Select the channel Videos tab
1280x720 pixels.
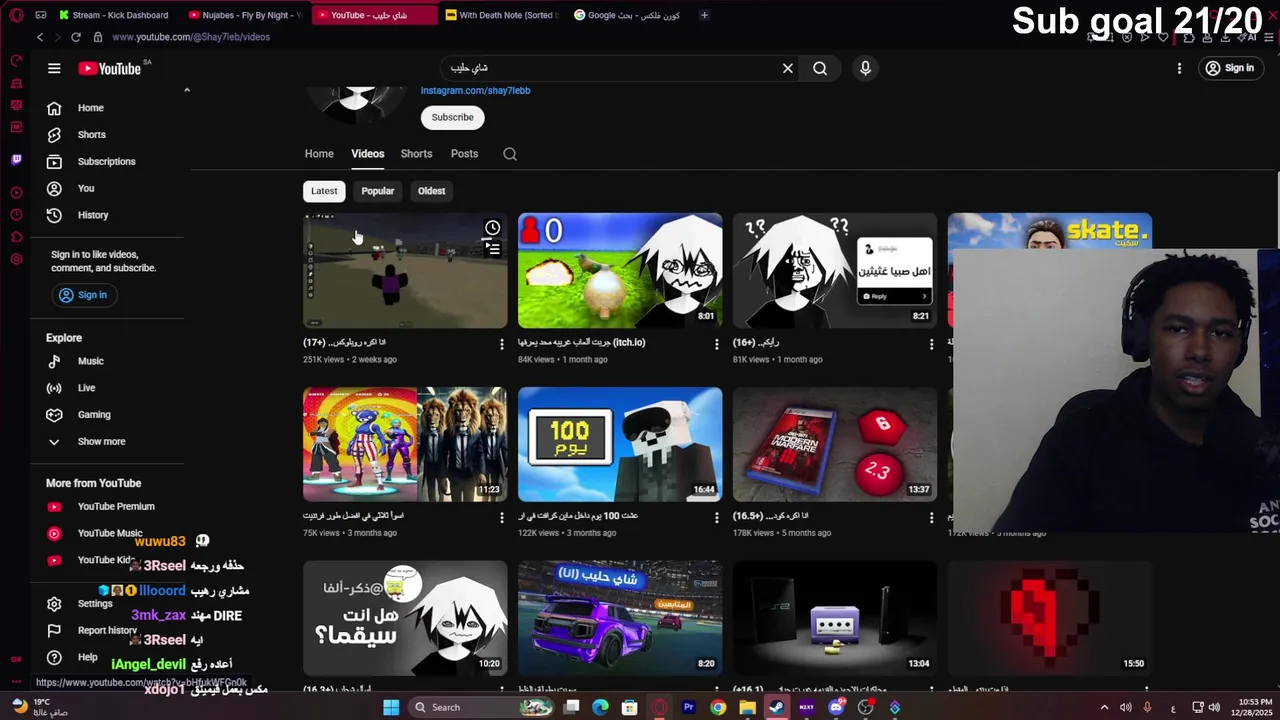click(x=367, y=154)
